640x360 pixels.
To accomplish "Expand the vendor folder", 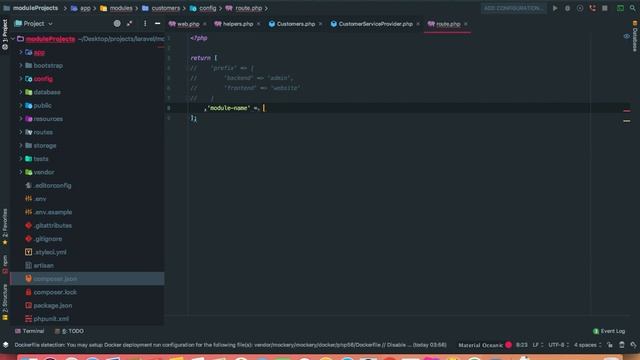I will 21,172.
